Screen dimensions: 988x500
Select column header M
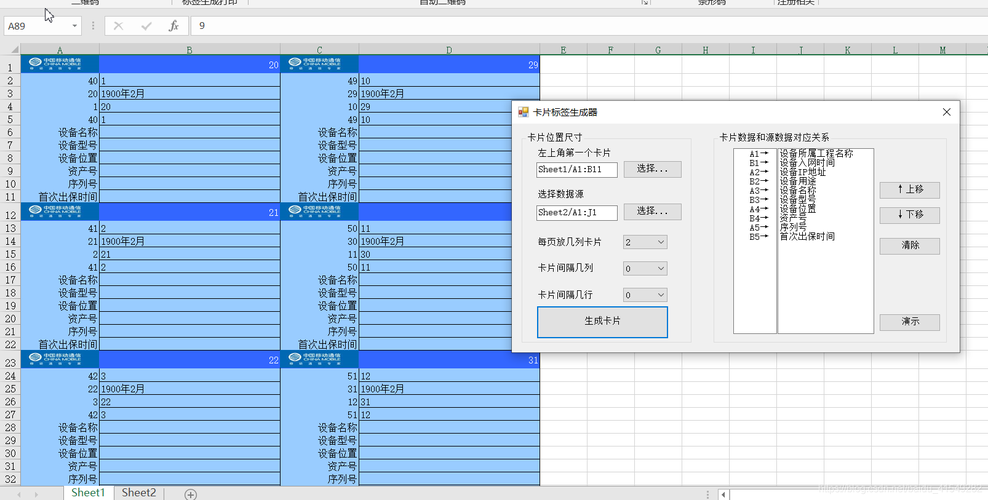point(943,50)
